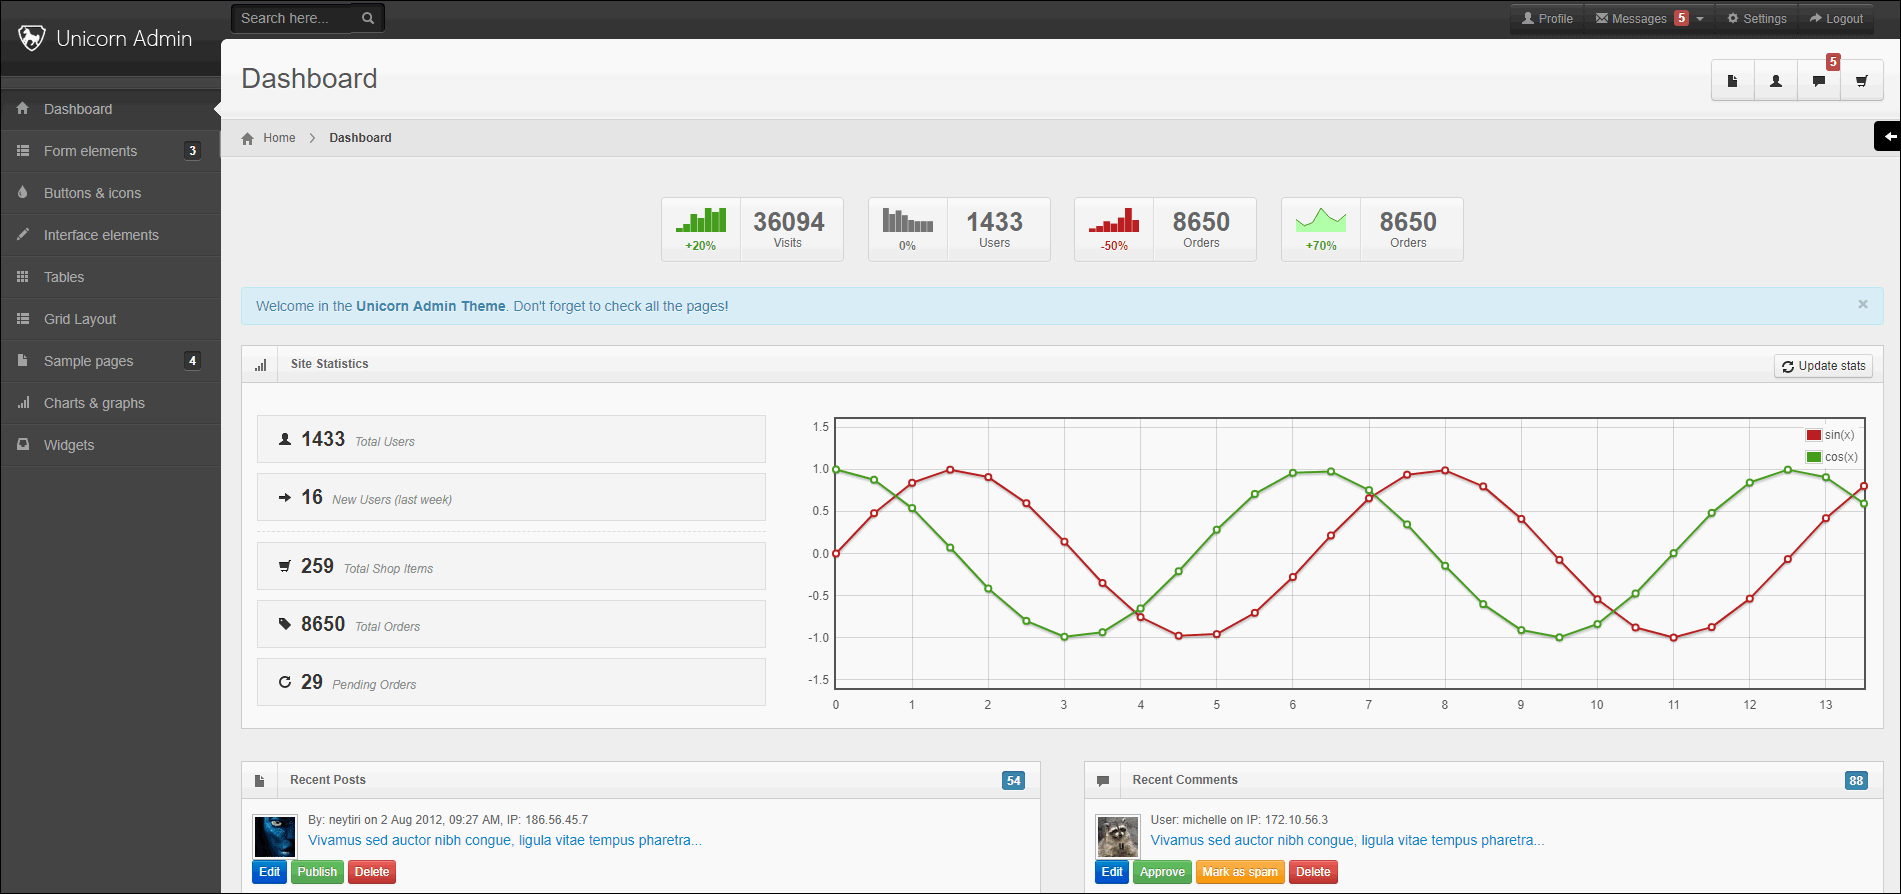Screen dimensions: 1901x894
Task: Click into the Search here field
Action: 294,18
